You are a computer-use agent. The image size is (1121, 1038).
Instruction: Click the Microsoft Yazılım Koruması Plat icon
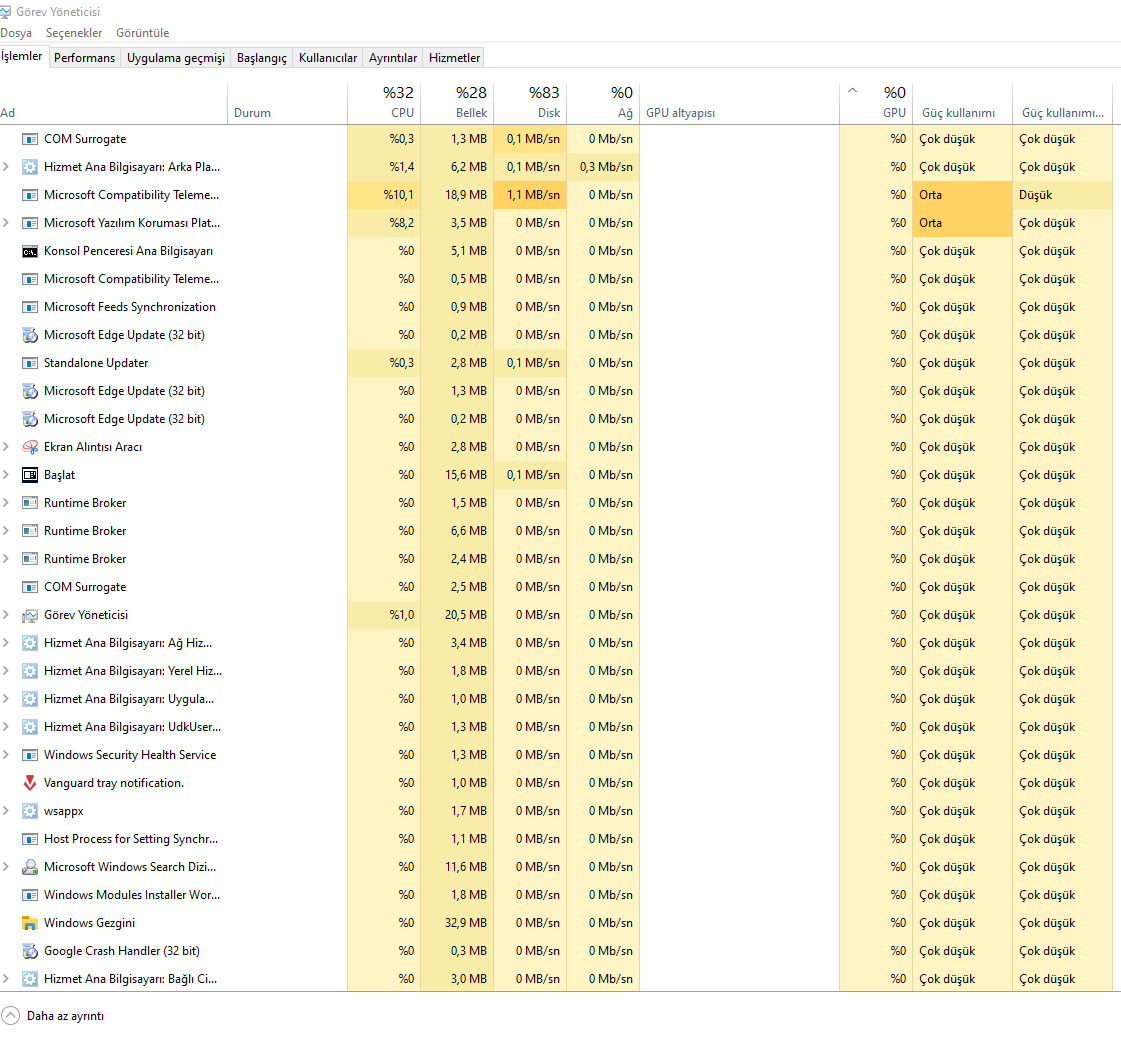click(x=29, y=224)
